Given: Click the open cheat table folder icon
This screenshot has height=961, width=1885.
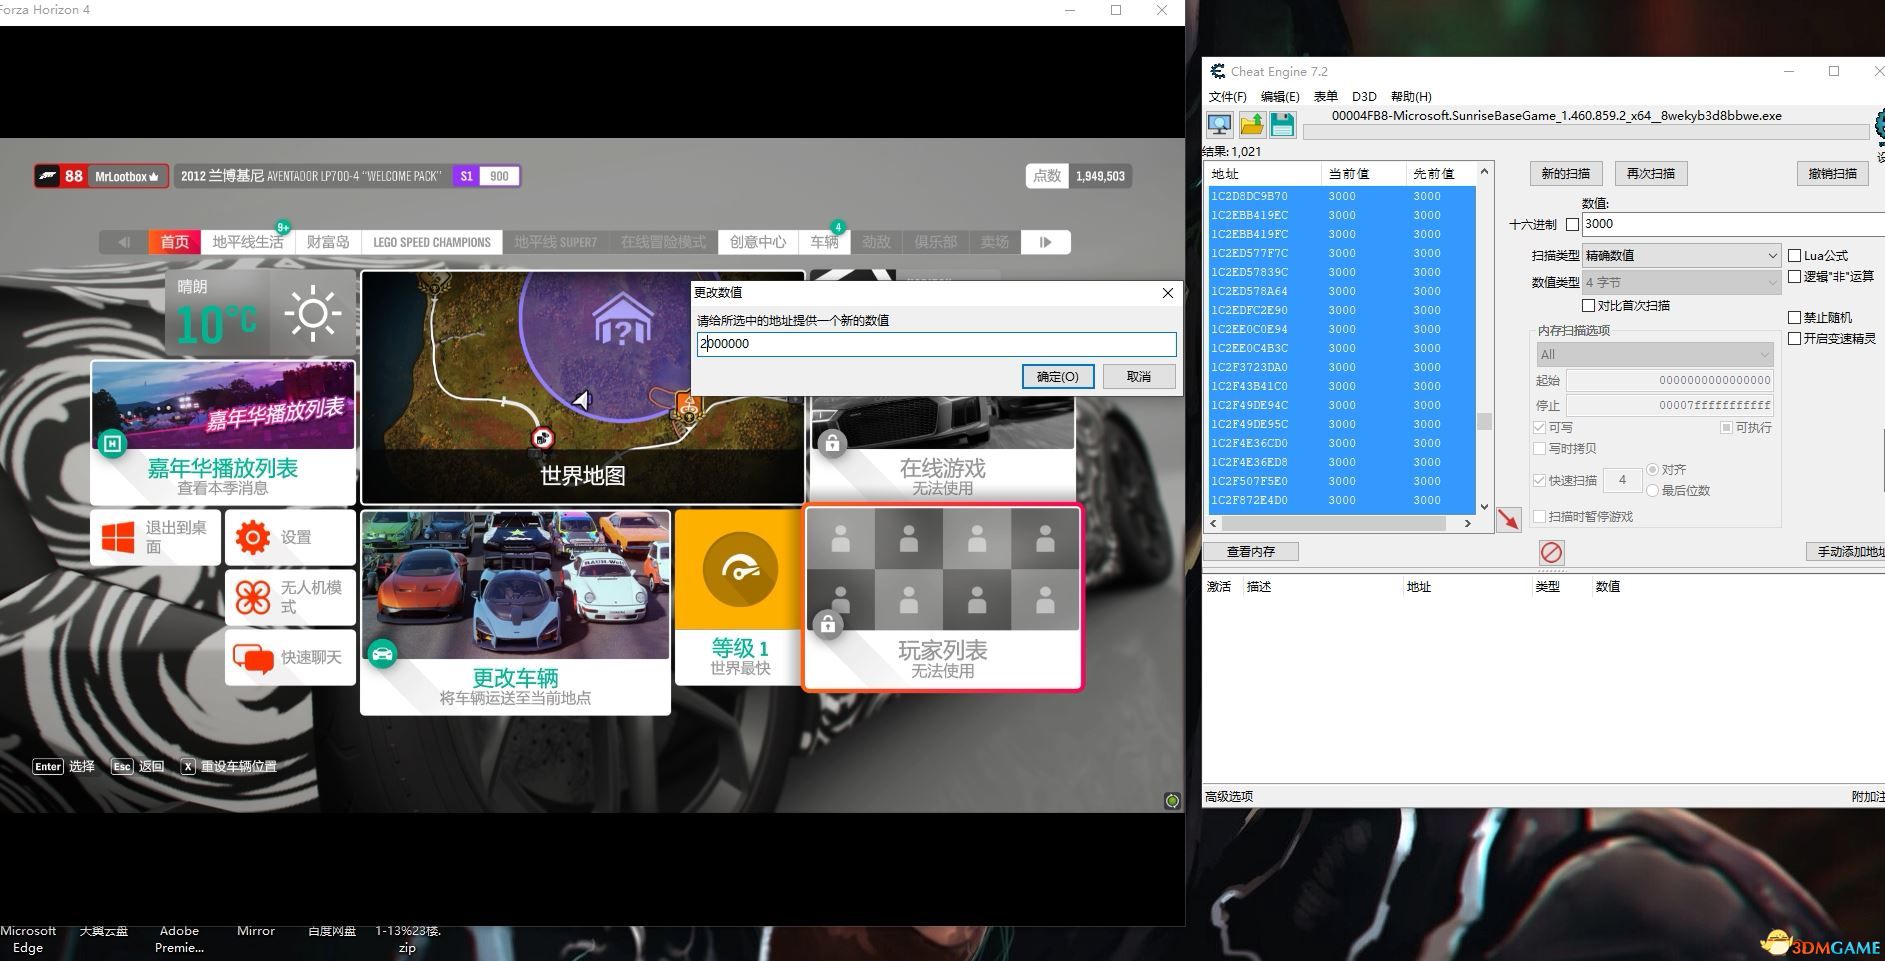Looking at the screenshot, I should click(x=1251, y=125).
